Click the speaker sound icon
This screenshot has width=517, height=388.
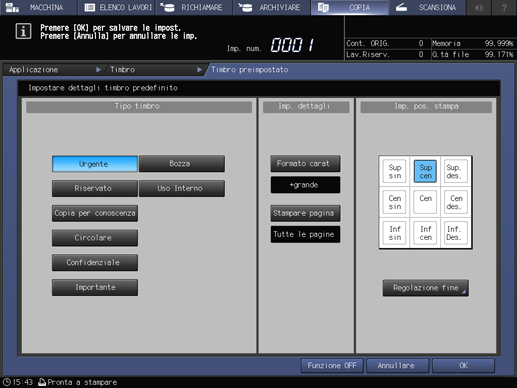click(479, 7)
